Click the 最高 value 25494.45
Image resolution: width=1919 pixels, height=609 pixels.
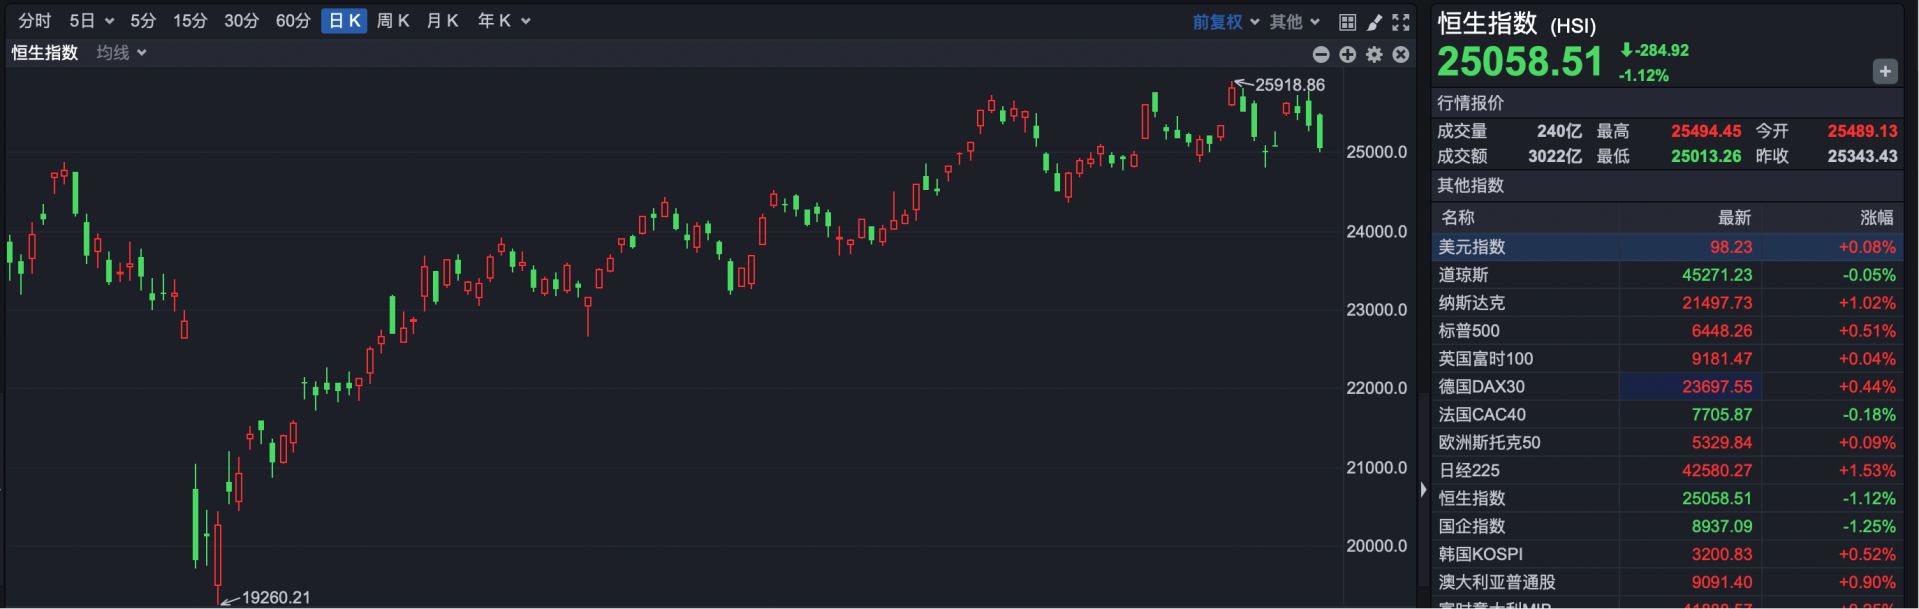1706,132
